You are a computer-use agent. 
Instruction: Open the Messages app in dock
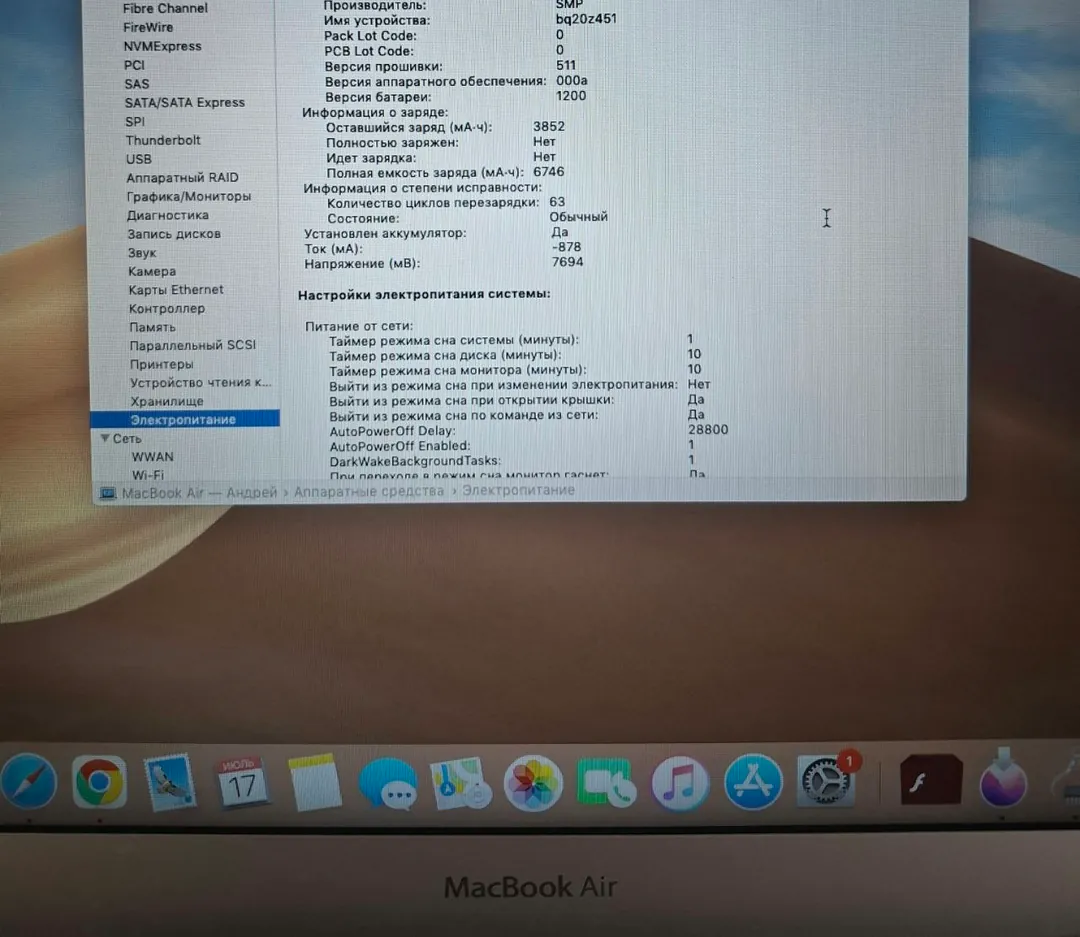387,784
